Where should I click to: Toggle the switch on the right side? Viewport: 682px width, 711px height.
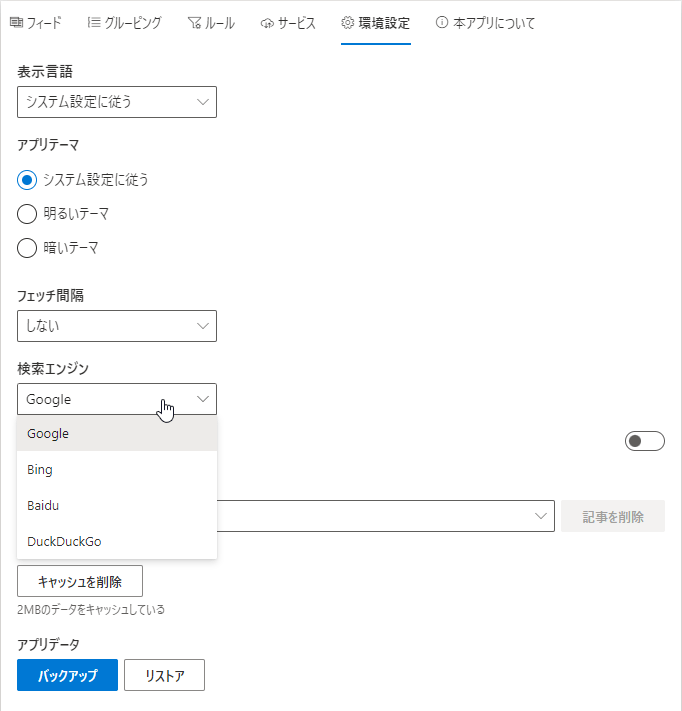(x=644, y=441)
